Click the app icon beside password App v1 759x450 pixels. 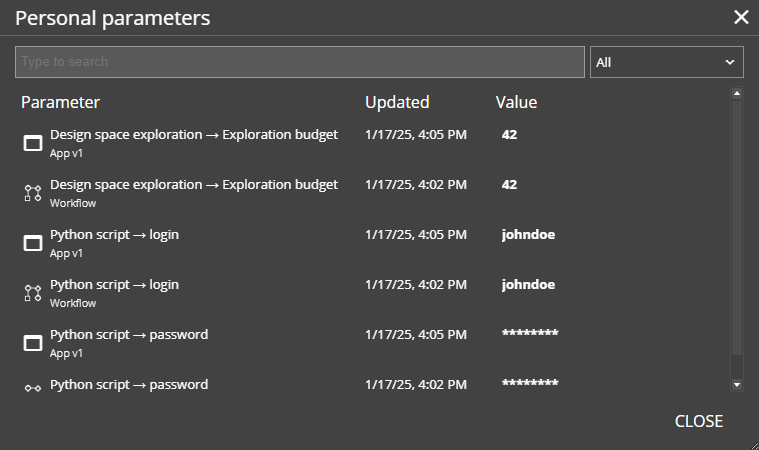coord(33,343)
